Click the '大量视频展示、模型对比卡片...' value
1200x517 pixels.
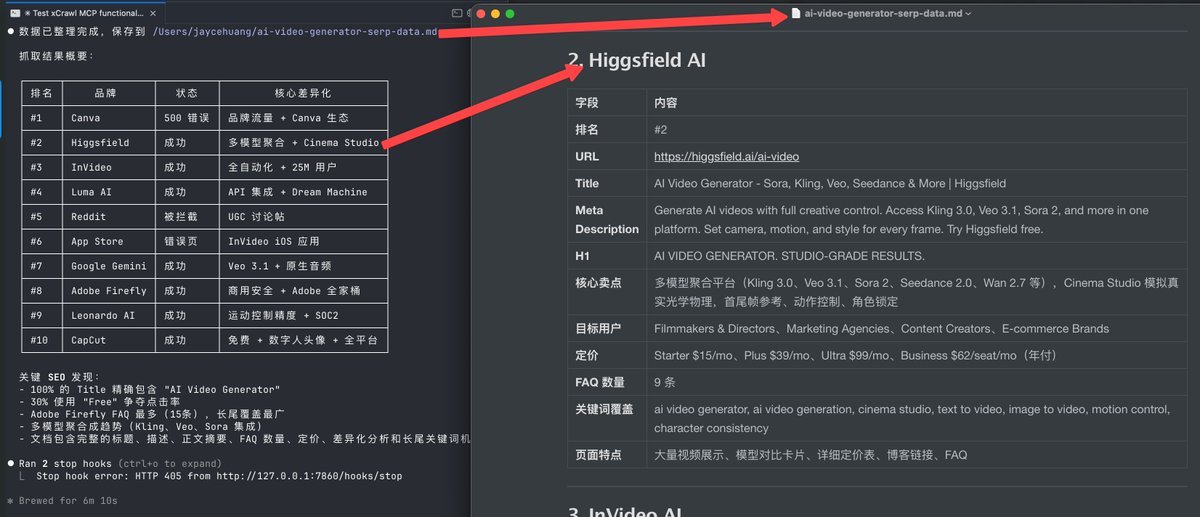pyautogui.click(x=811, y=455)
